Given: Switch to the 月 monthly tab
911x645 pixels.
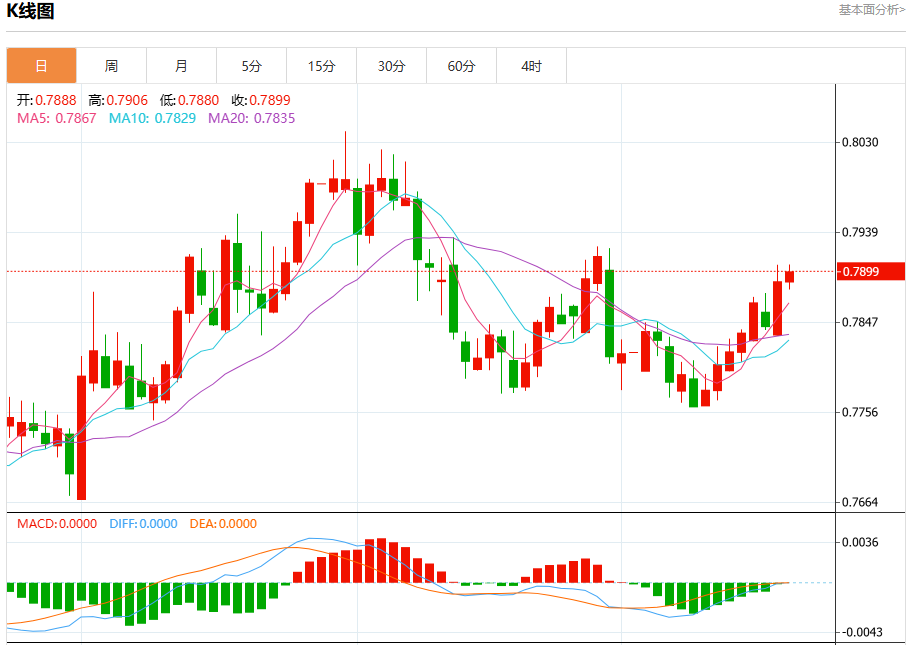Looking at the screenshot, I should click(181, 66).
